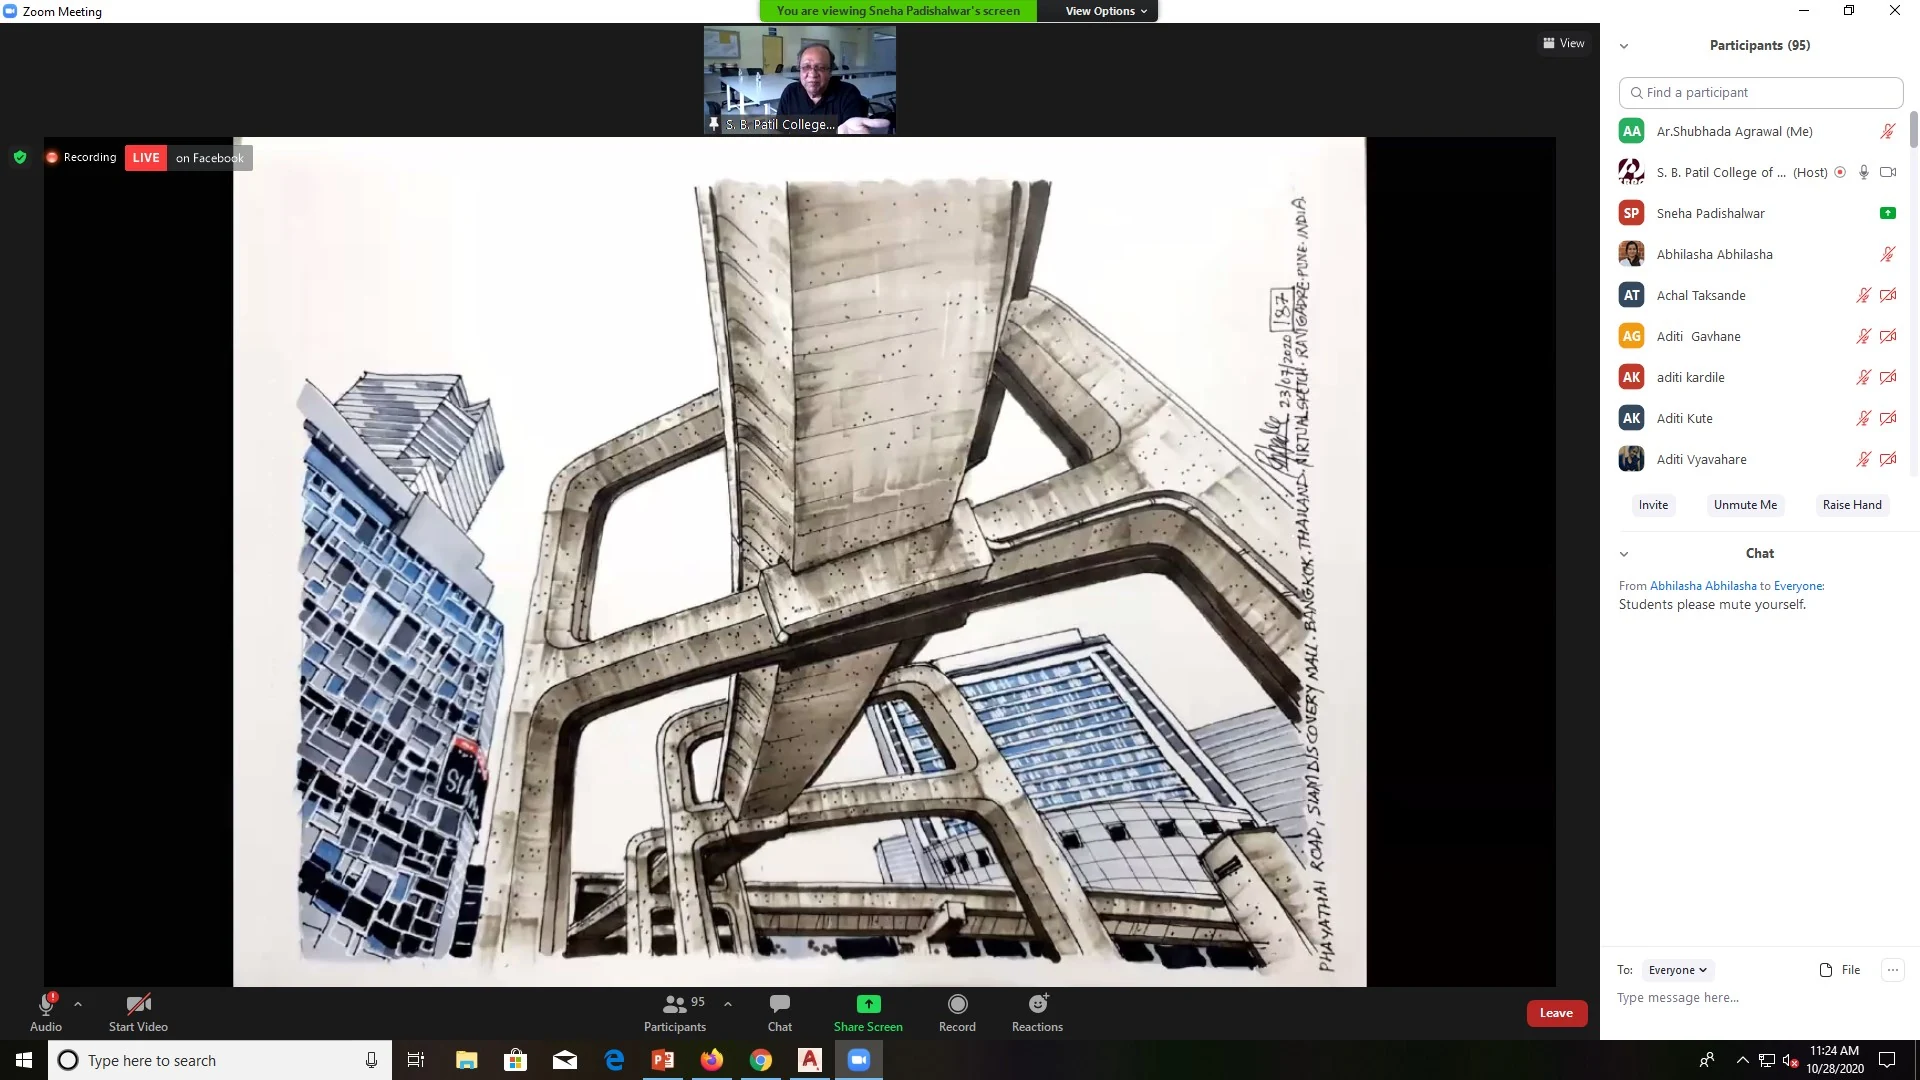Image resolution: width=1920 pixels, height=1080 pixels.
Task: Click the Audio microphone icon
Action: click(x=46, y=1004)
